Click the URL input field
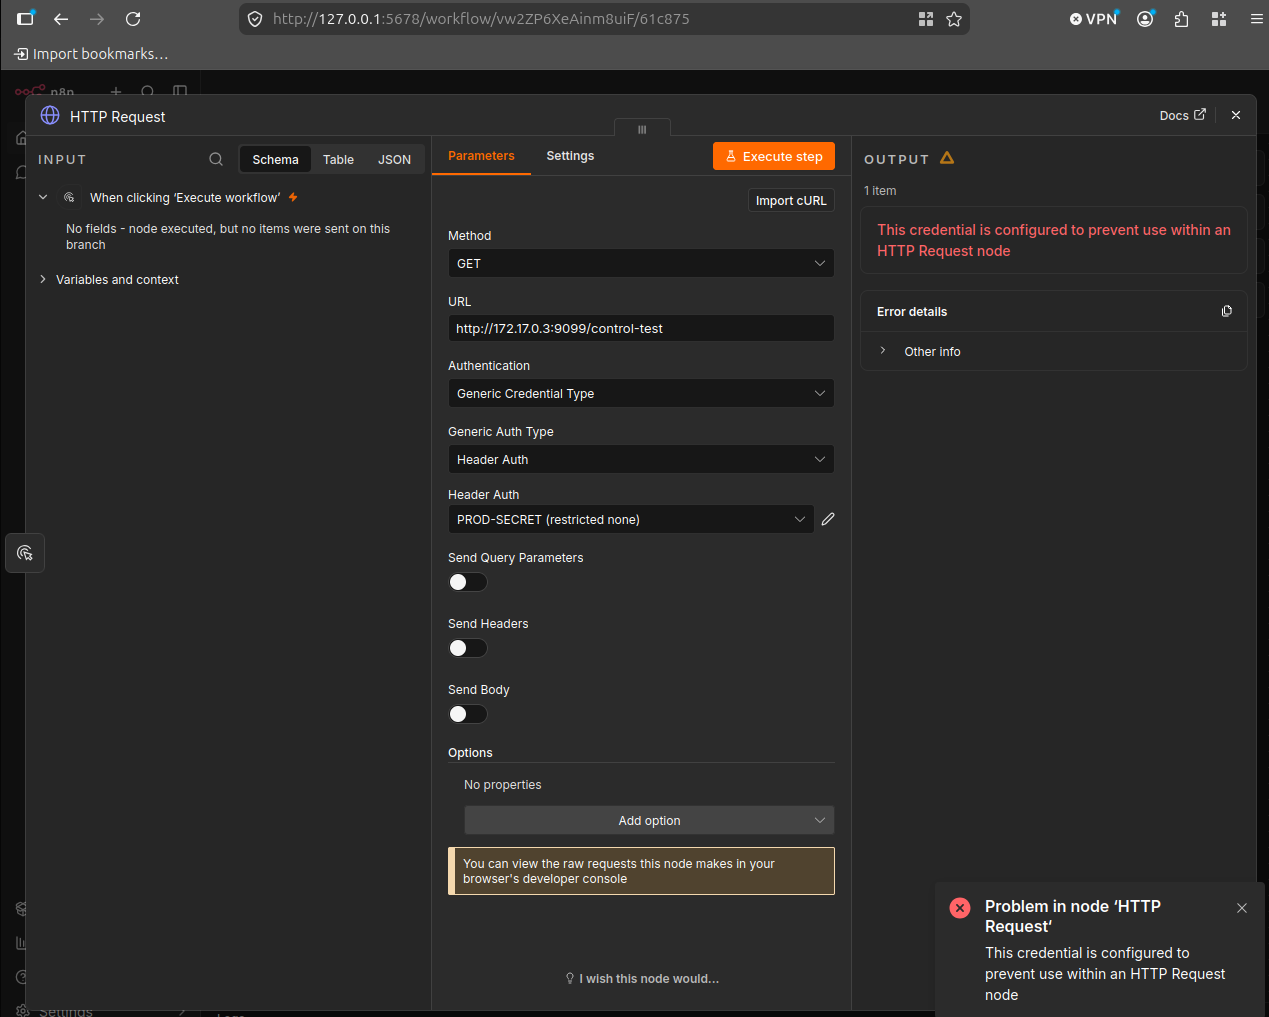Viewport: 1269px width, 1017px height. pyautogui.click(x=641, y=329)
